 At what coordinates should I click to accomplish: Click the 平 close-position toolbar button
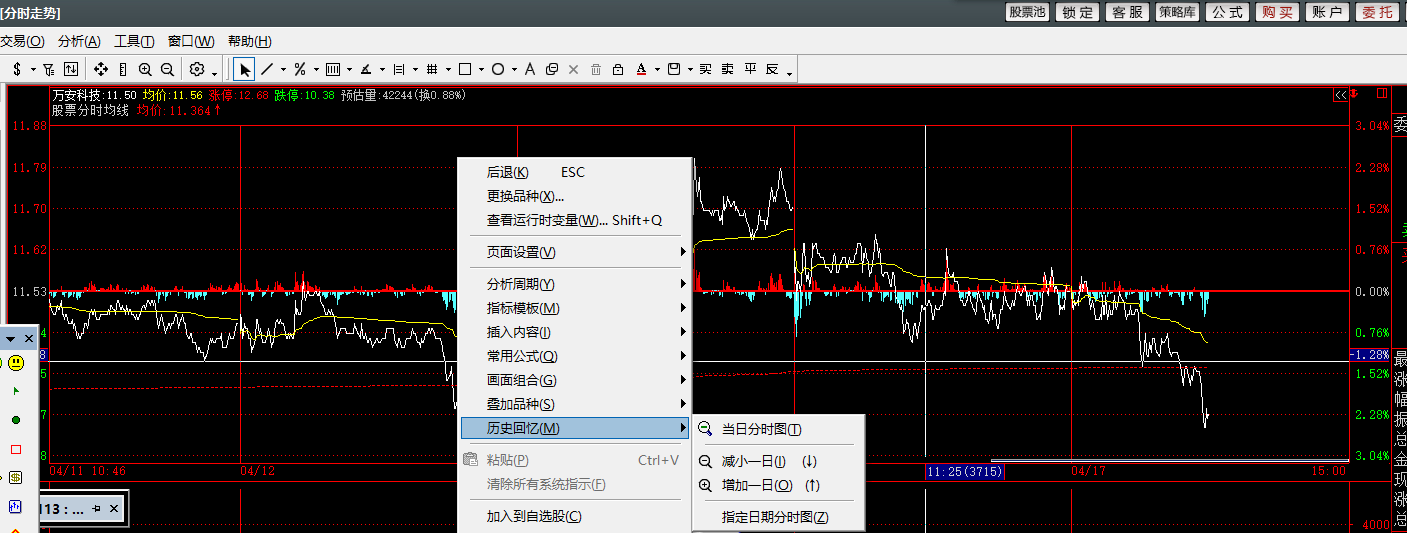pos(750,69)
